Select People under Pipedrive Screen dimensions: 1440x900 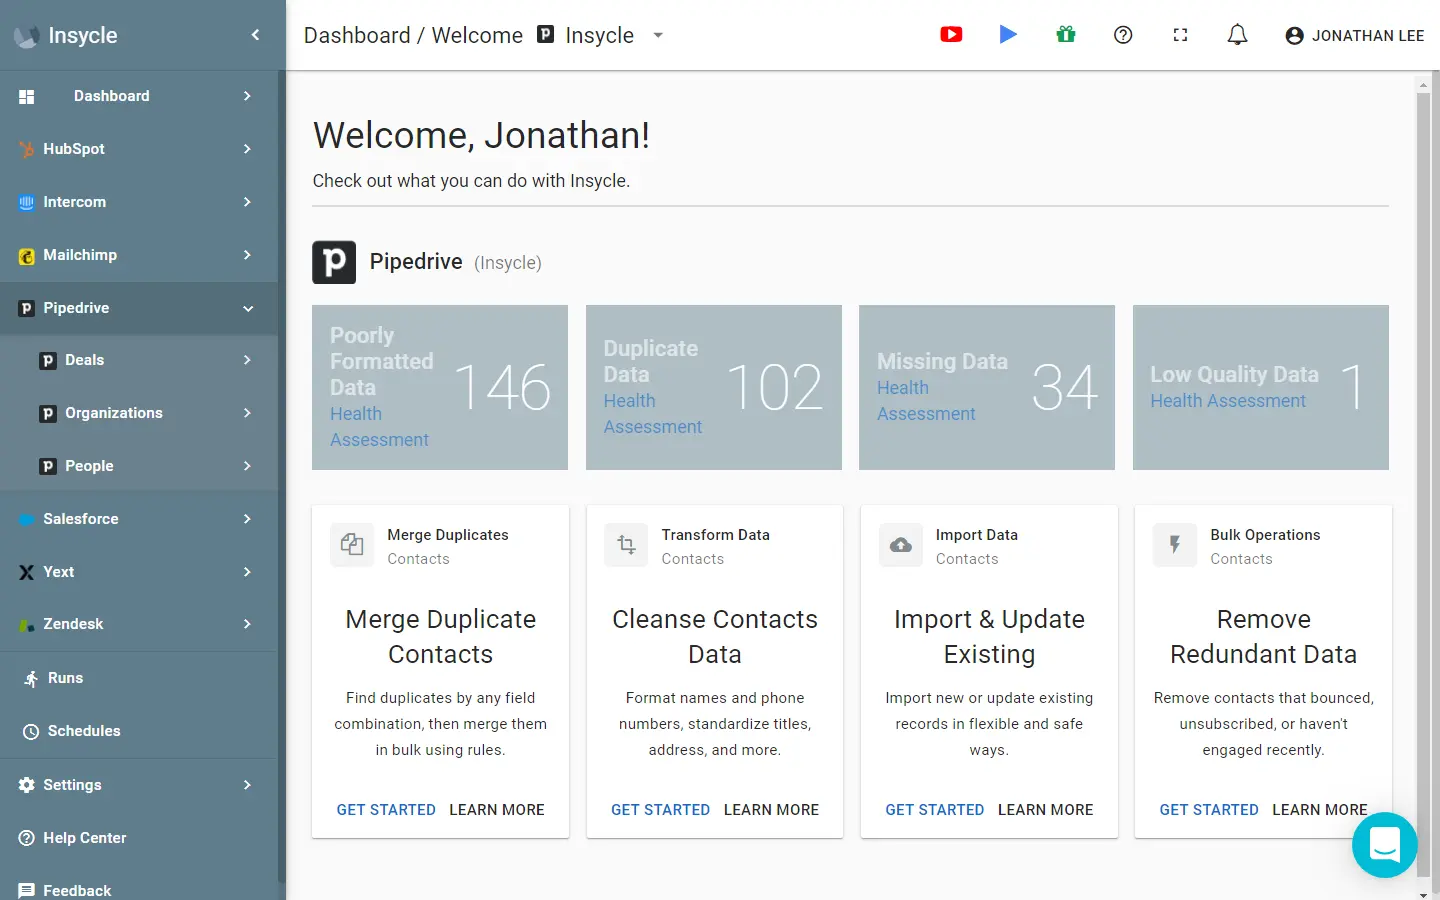click(89, 466)
